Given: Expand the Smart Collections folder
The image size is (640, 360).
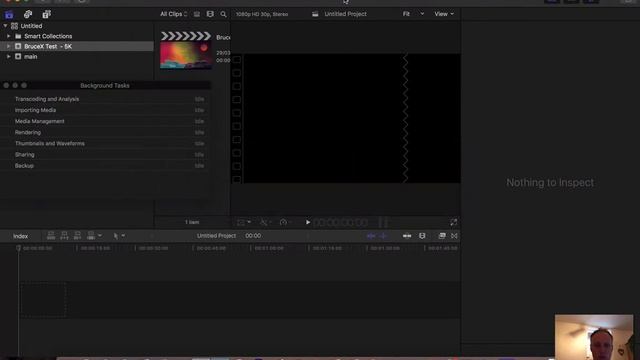Looking at the screenshot, I should (9, 36).
